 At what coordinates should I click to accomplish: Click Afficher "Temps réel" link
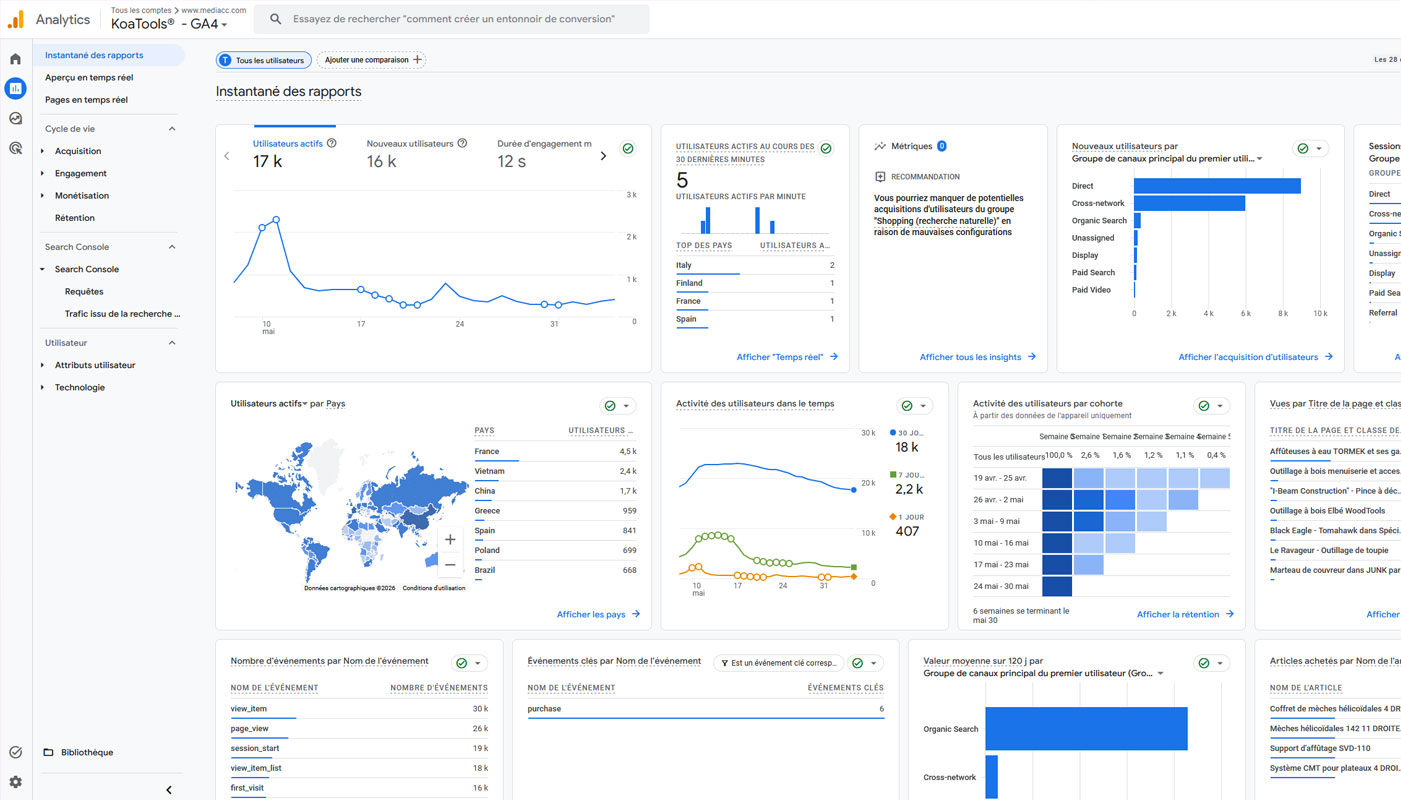coord(787,357)
